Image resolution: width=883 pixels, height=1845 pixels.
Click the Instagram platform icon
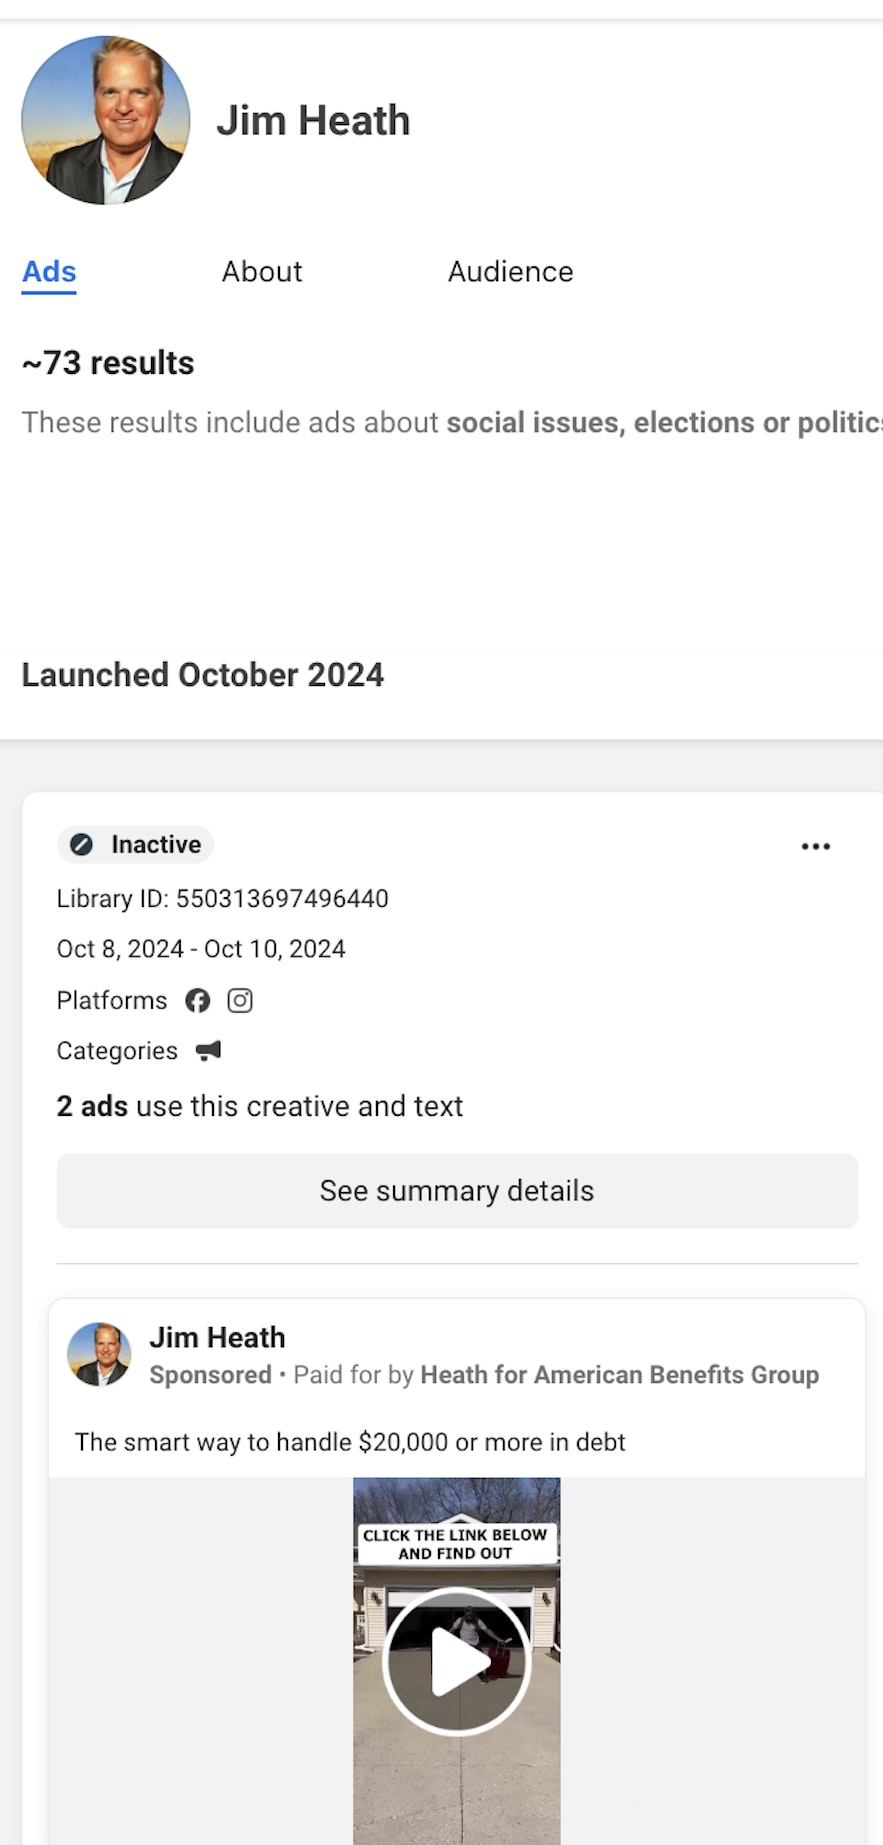[240, 1000]
